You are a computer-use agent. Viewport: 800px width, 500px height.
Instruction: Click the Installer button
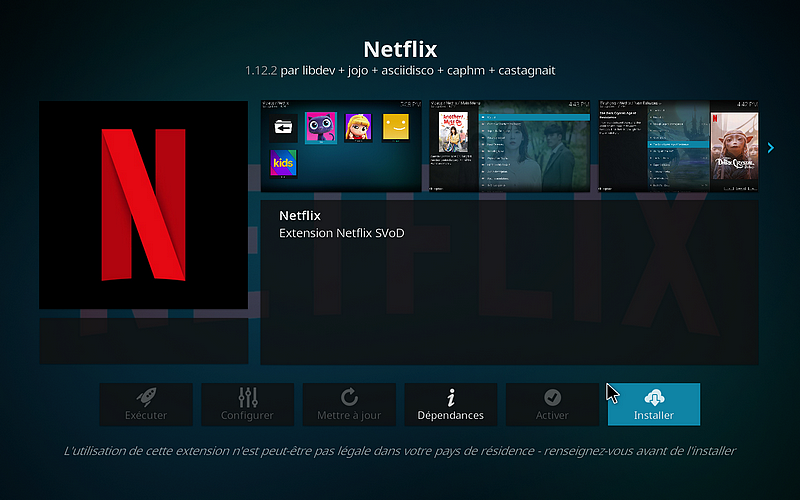pyautogui.click(x=654, y=404)
